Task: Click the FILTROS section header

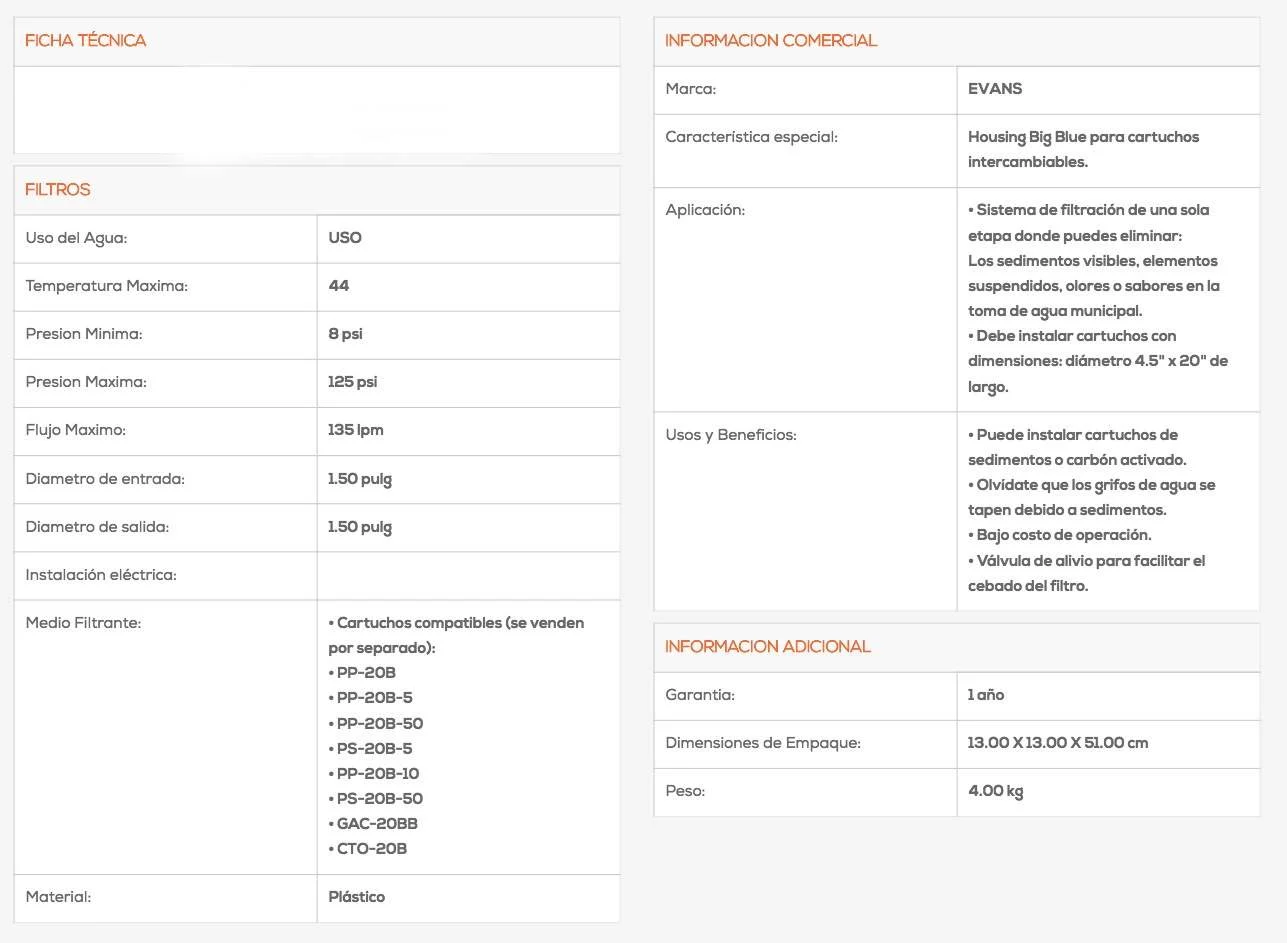Action: click(x=58, y=190)
